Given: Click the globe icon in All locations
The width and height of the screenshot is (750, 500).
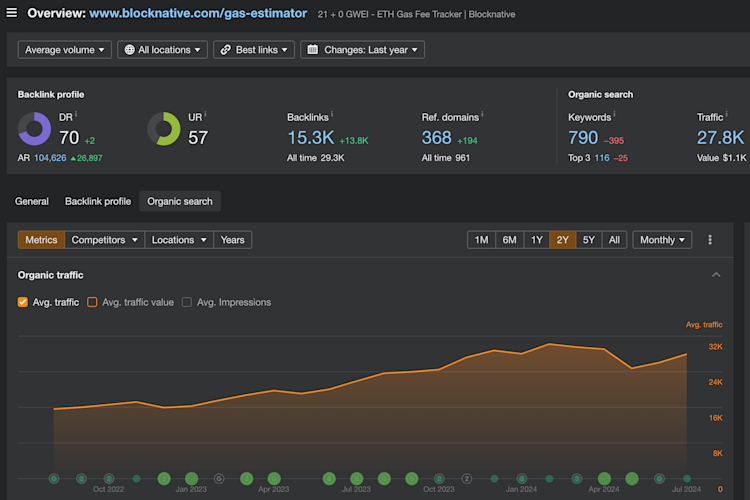Looking at the screenshot, I should point(129,50).
